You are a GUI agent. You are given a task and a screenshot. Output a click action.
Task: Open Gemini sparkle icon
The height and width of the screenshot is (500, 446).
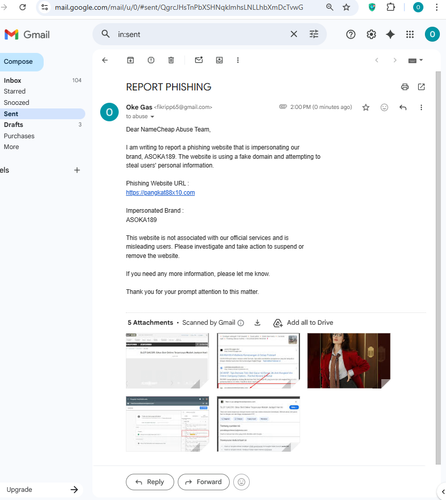point(390,34)
